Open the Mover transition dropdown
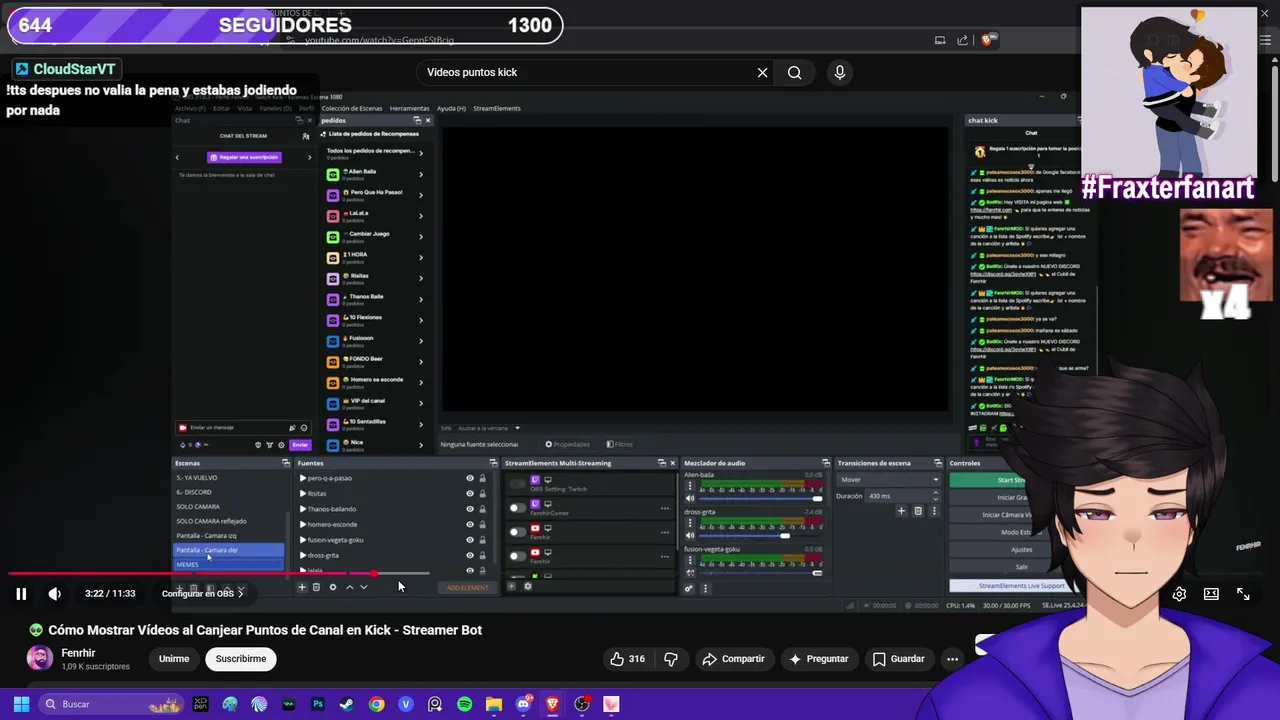Viewport: 1280px width, 720px height. (889, 479)
